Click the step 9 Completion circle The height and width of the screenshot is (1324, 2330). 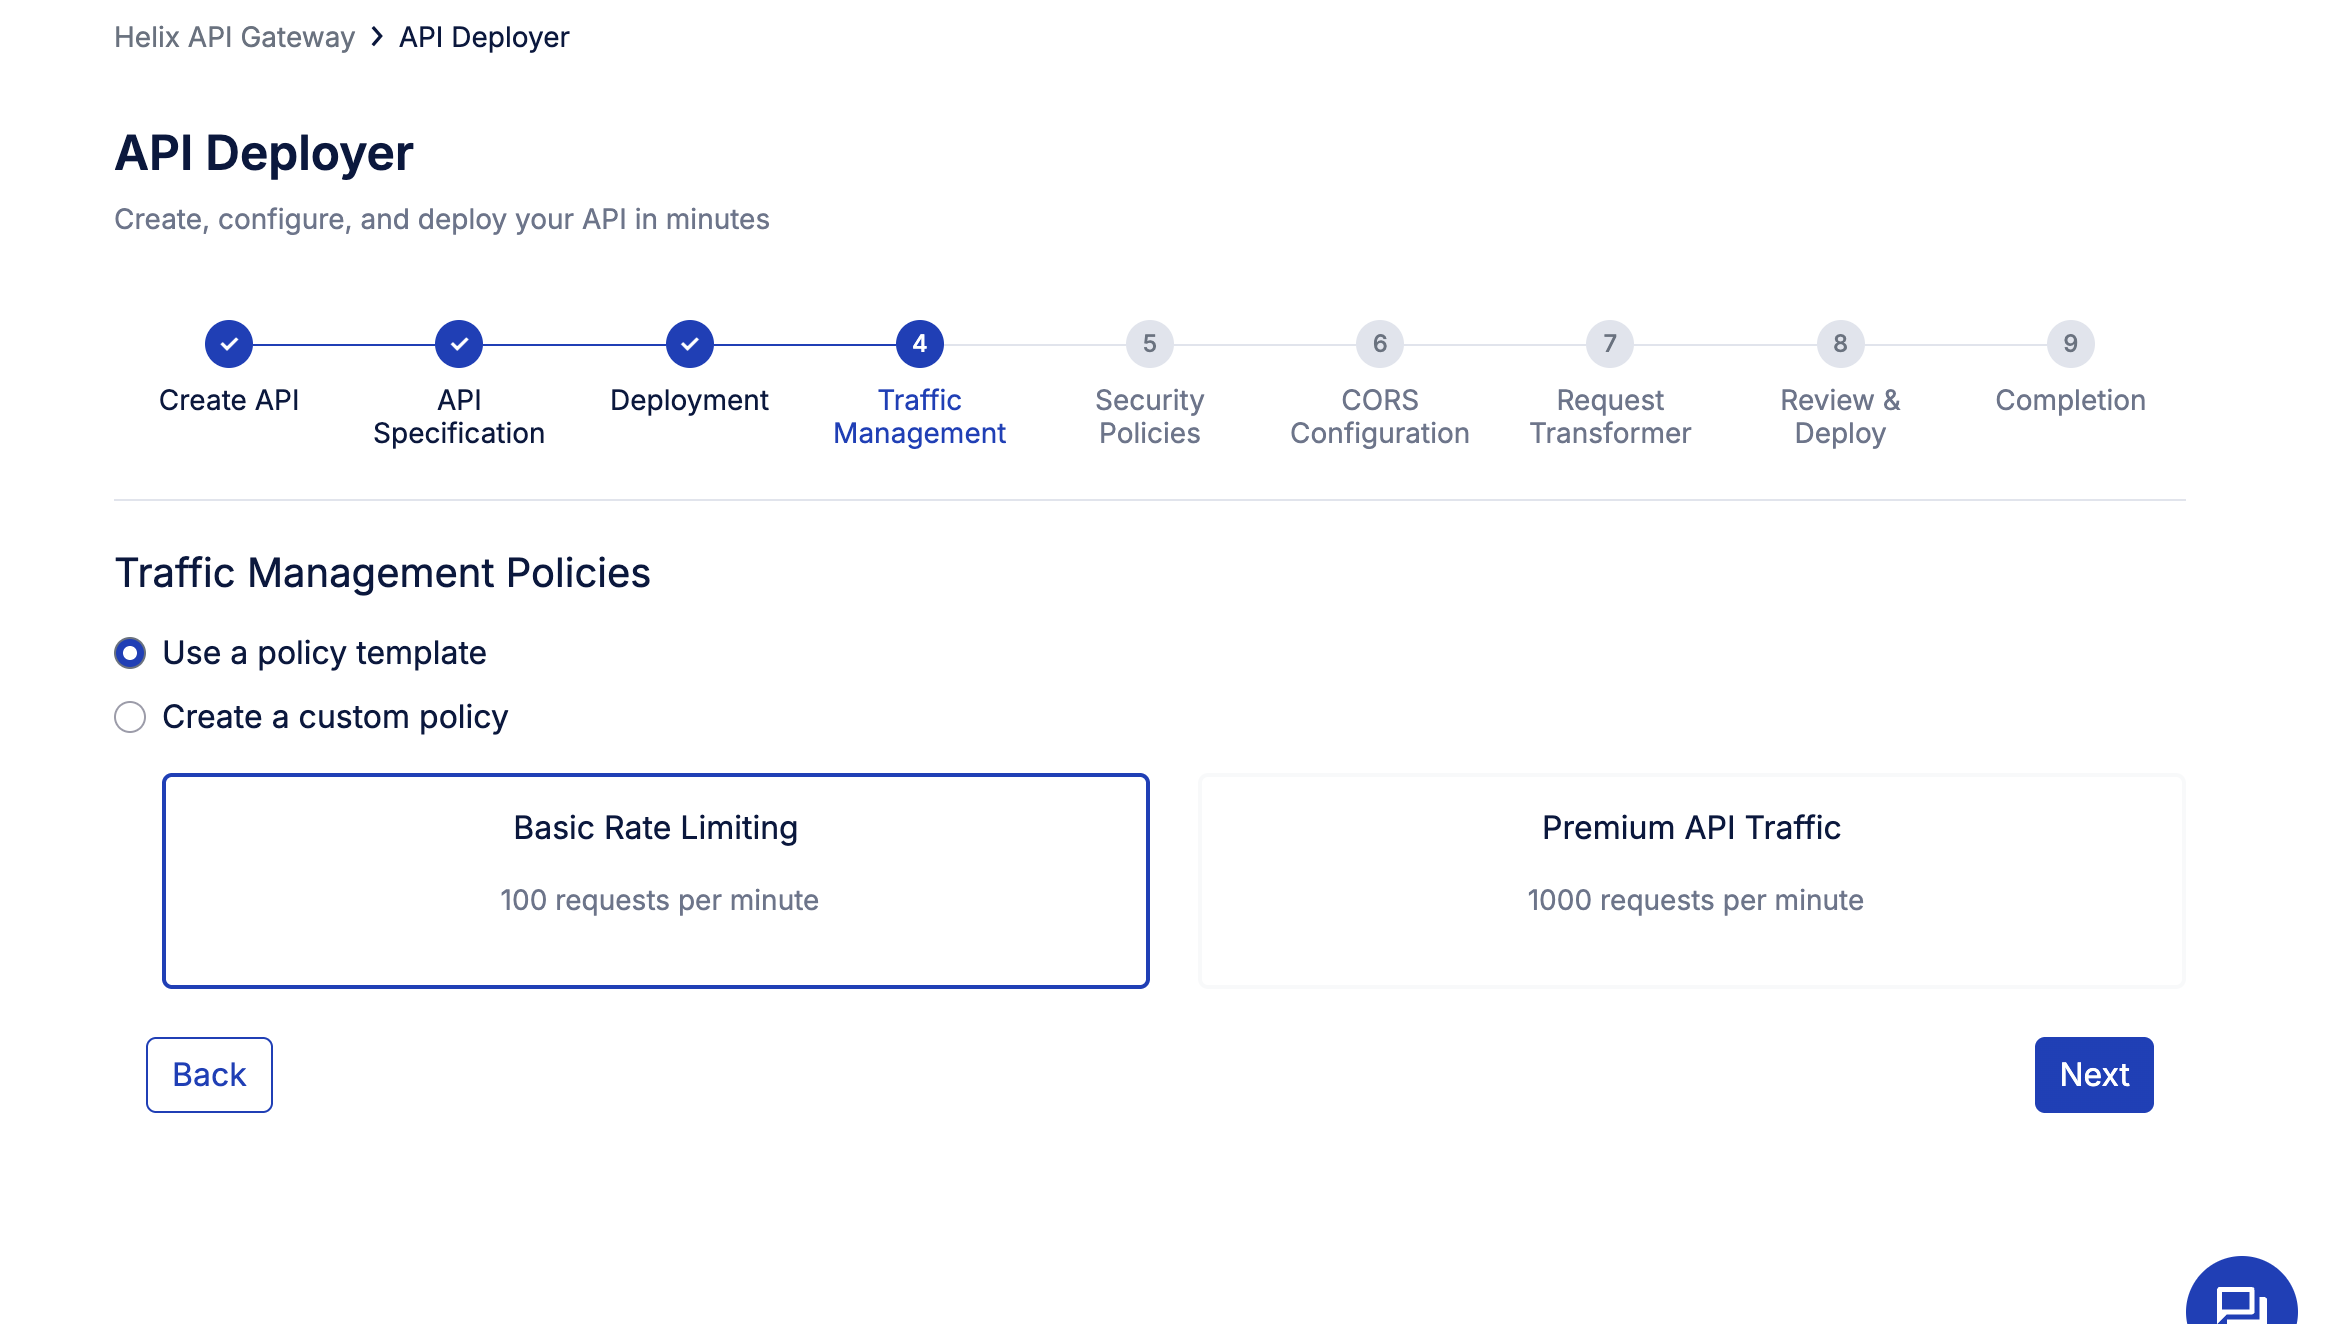(2070, 344)
